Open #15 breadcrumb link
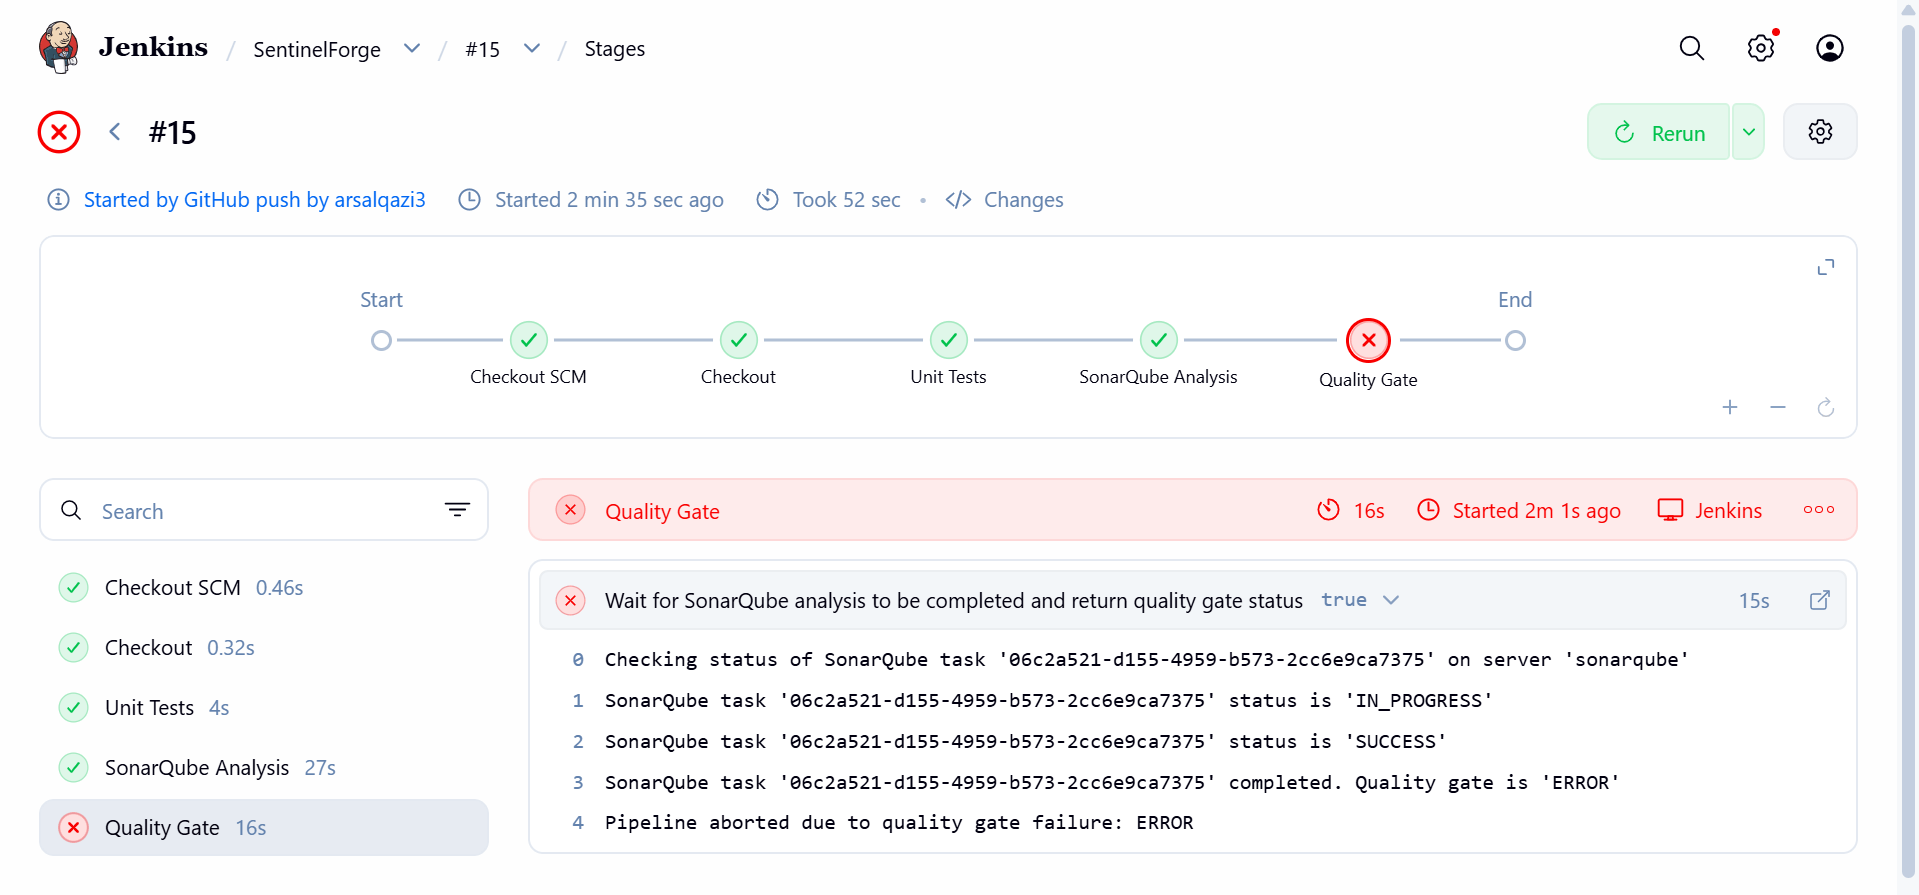This screenshot has width=1919, height=895. [483, 49]
